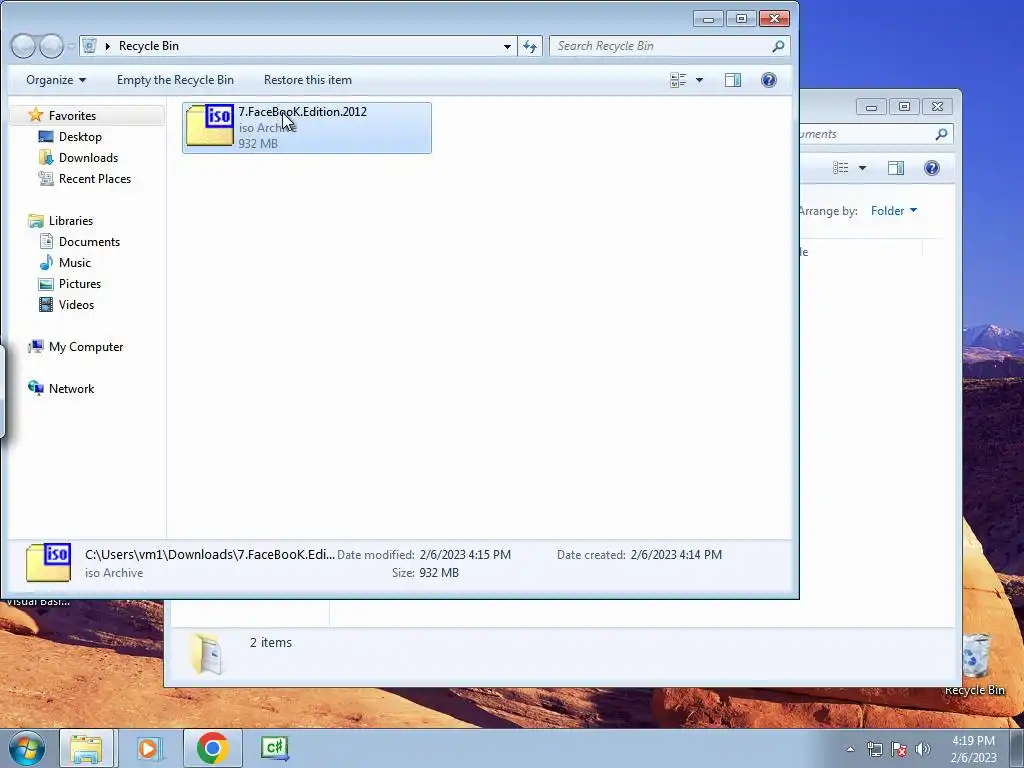This screenshot has height=768, width=1024.
Task: Click the volume speaker icon in tray
Action: click(923, 749)
